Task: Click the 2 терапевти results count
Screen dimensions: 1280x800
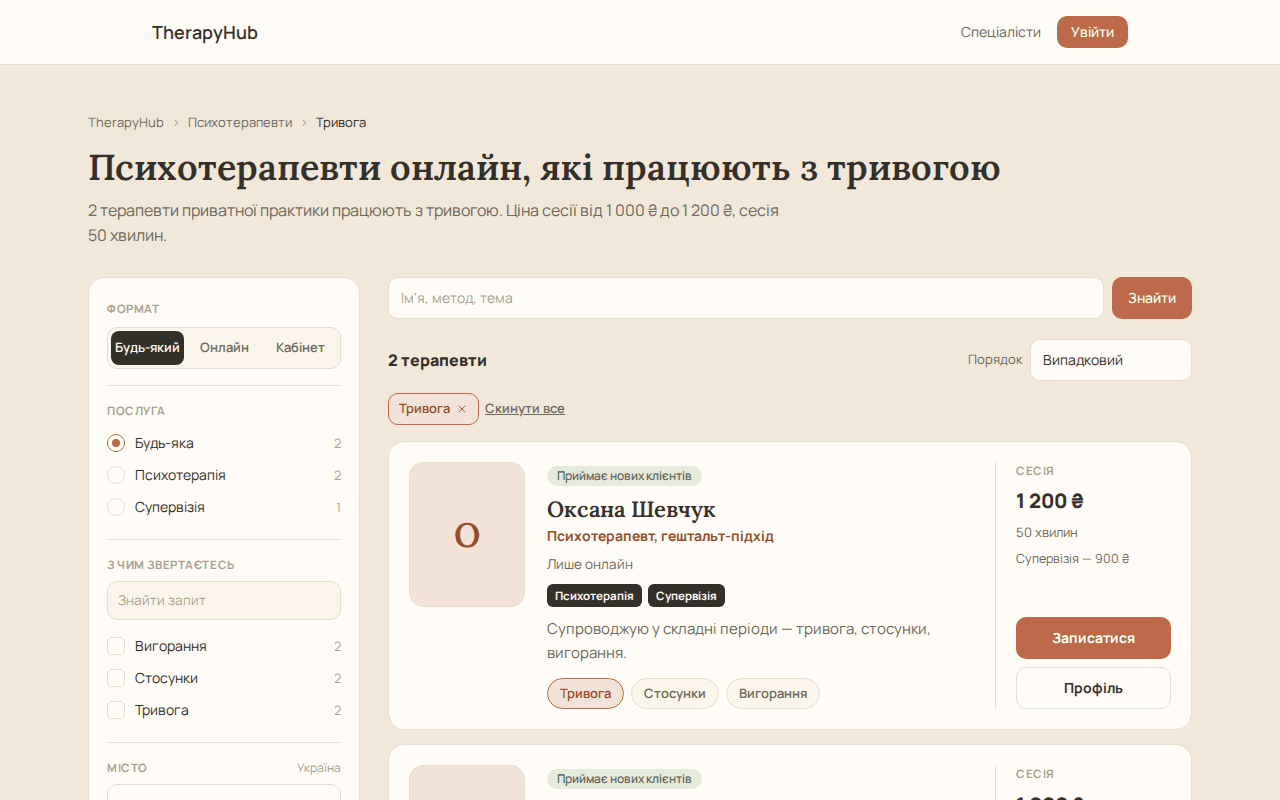Action: click(437, 360)
